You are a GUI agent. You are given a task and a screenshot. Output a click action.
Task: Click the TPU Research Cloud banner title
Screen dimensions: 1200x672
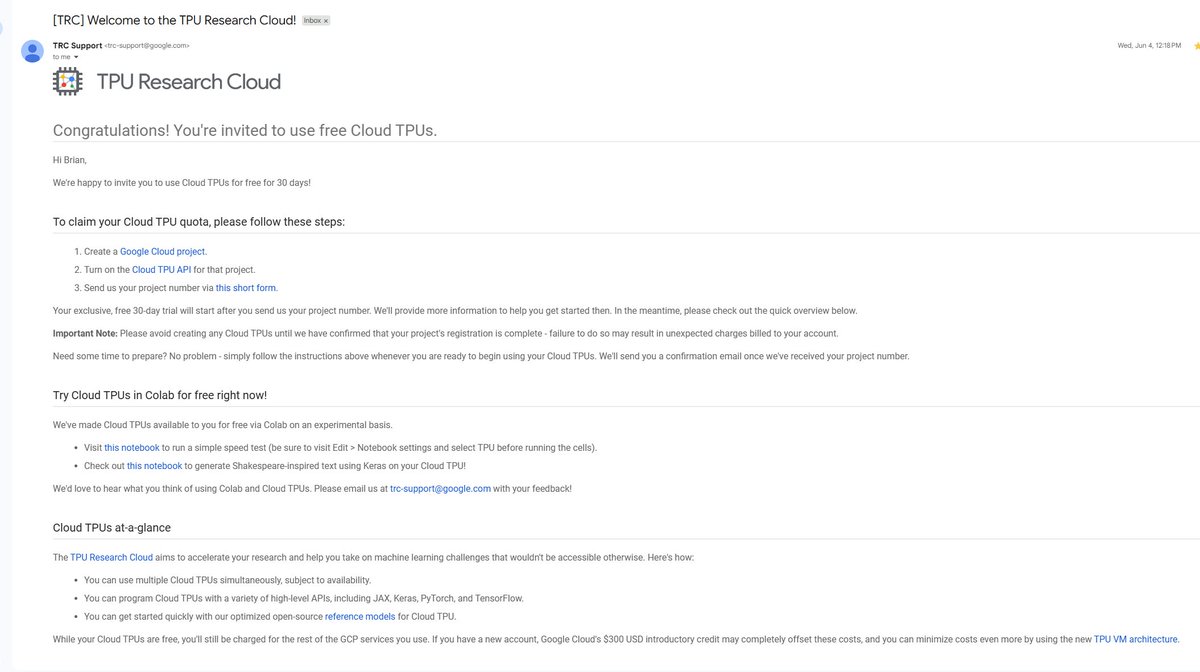coord(188,82)
